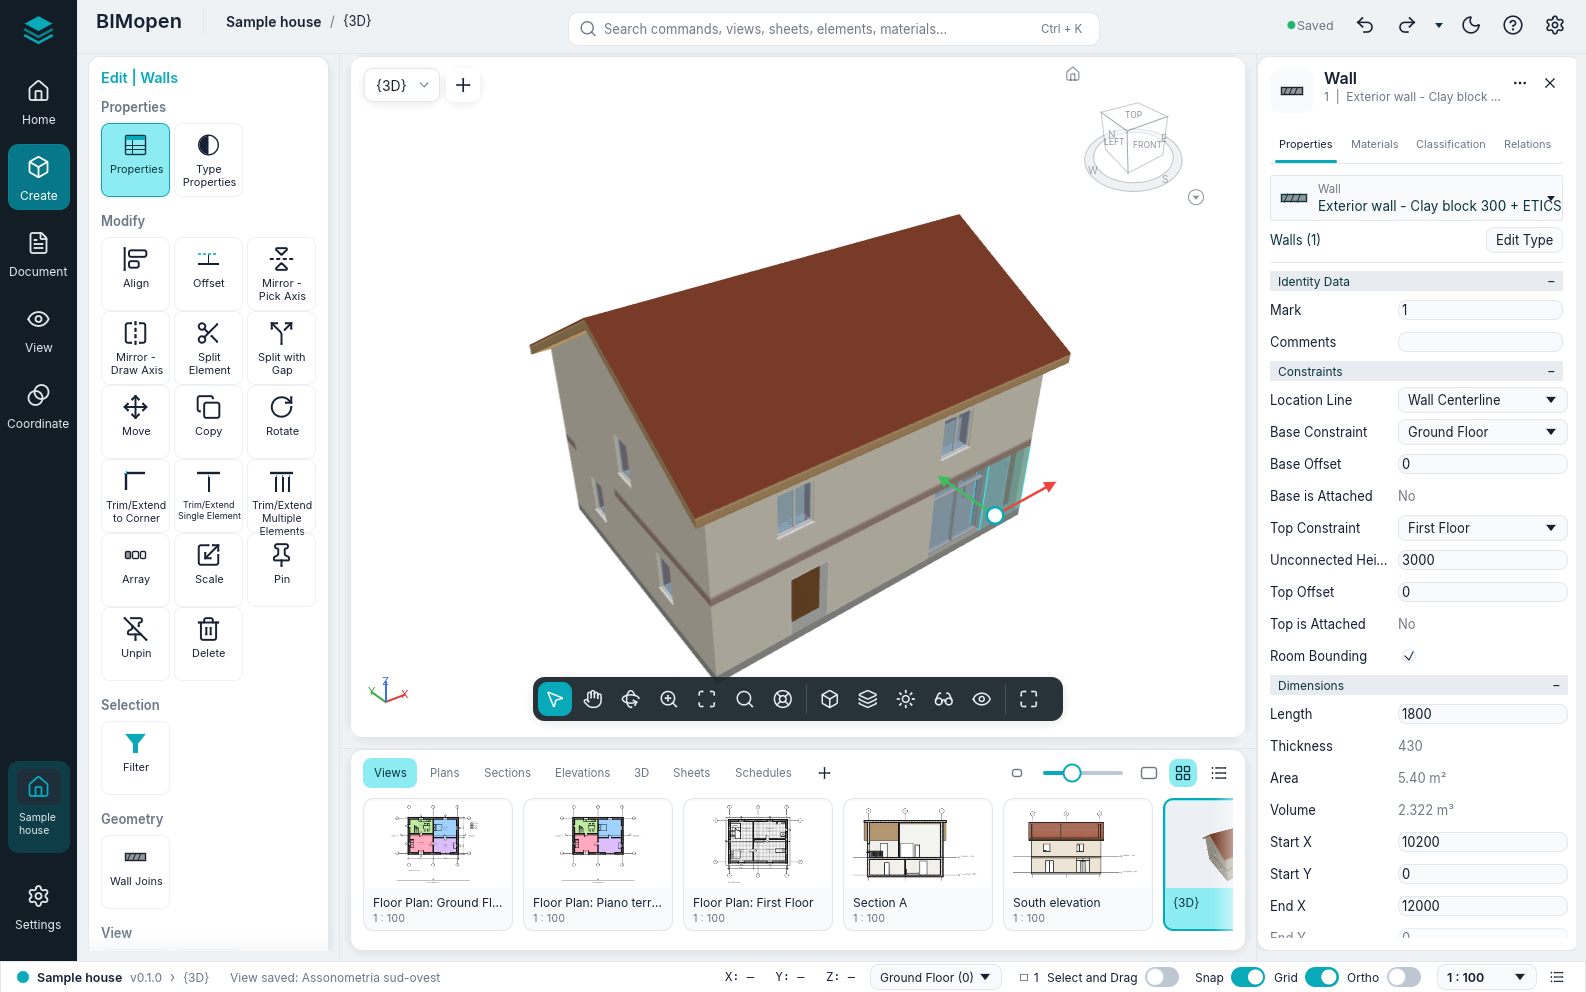Viewport: 1586px width, 992px height.
Task: Enable the Ortho toggle
Action: tap(1404, 977)
